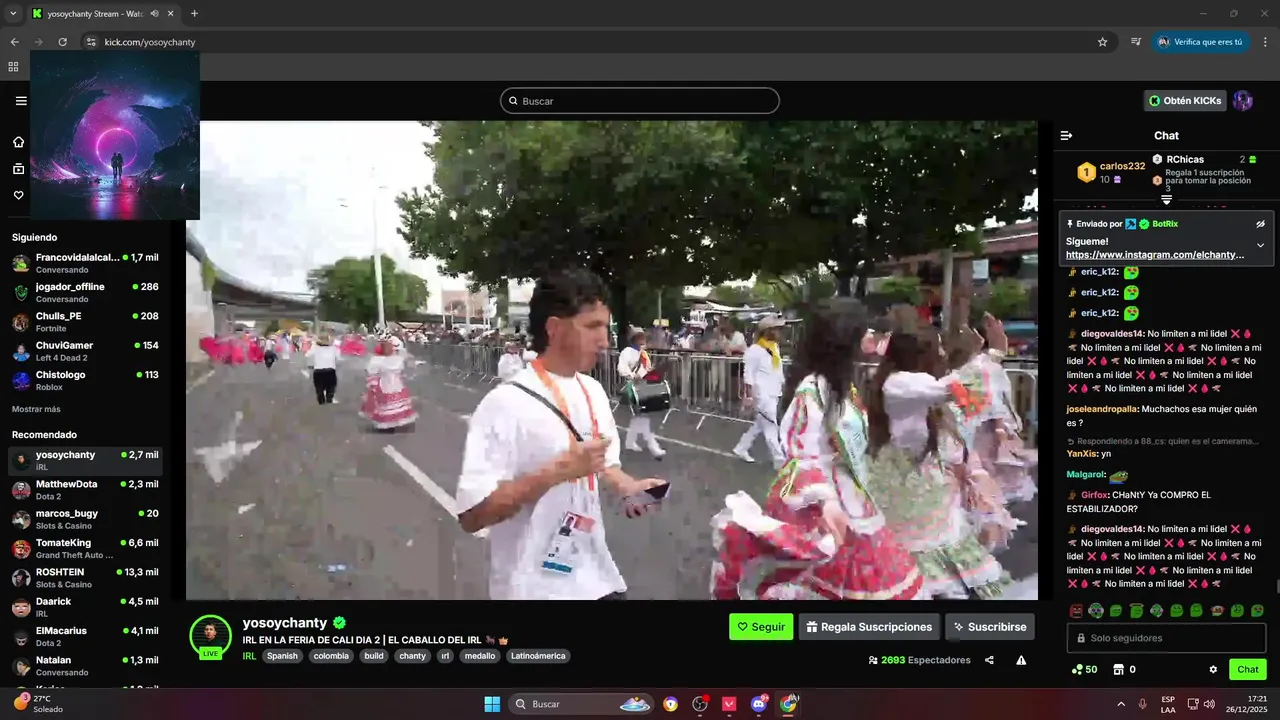Select the Spanish tag

pos(282,656)
